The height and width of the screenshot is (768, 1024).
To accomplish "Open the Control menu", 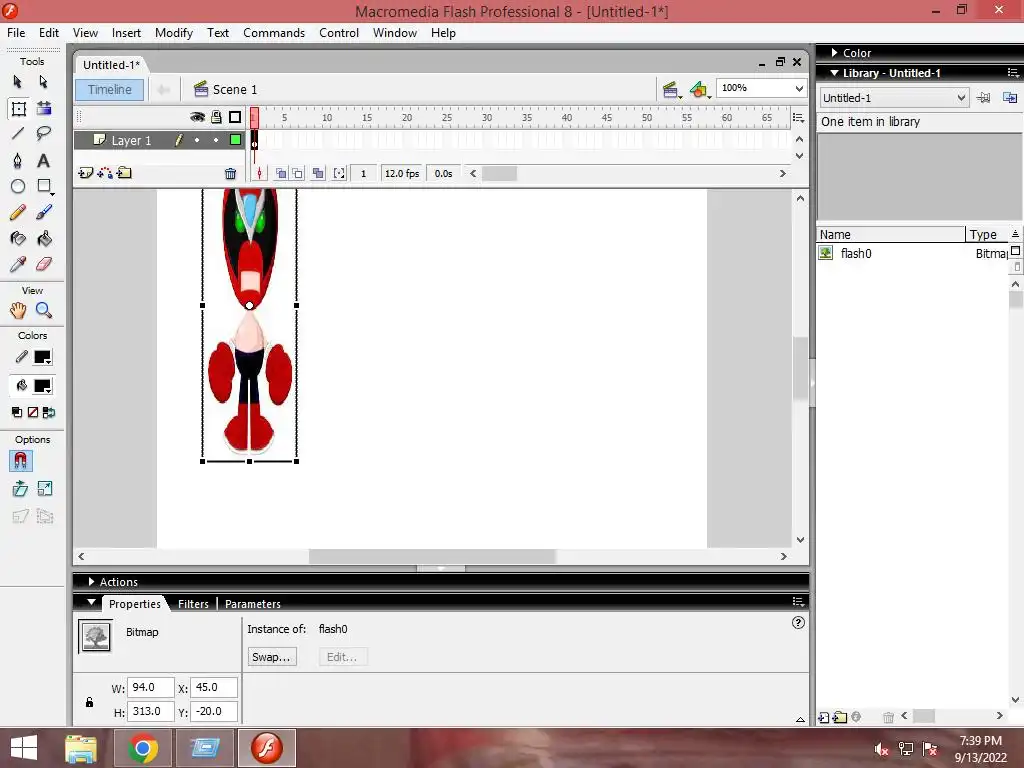I will tap(339, 33).
